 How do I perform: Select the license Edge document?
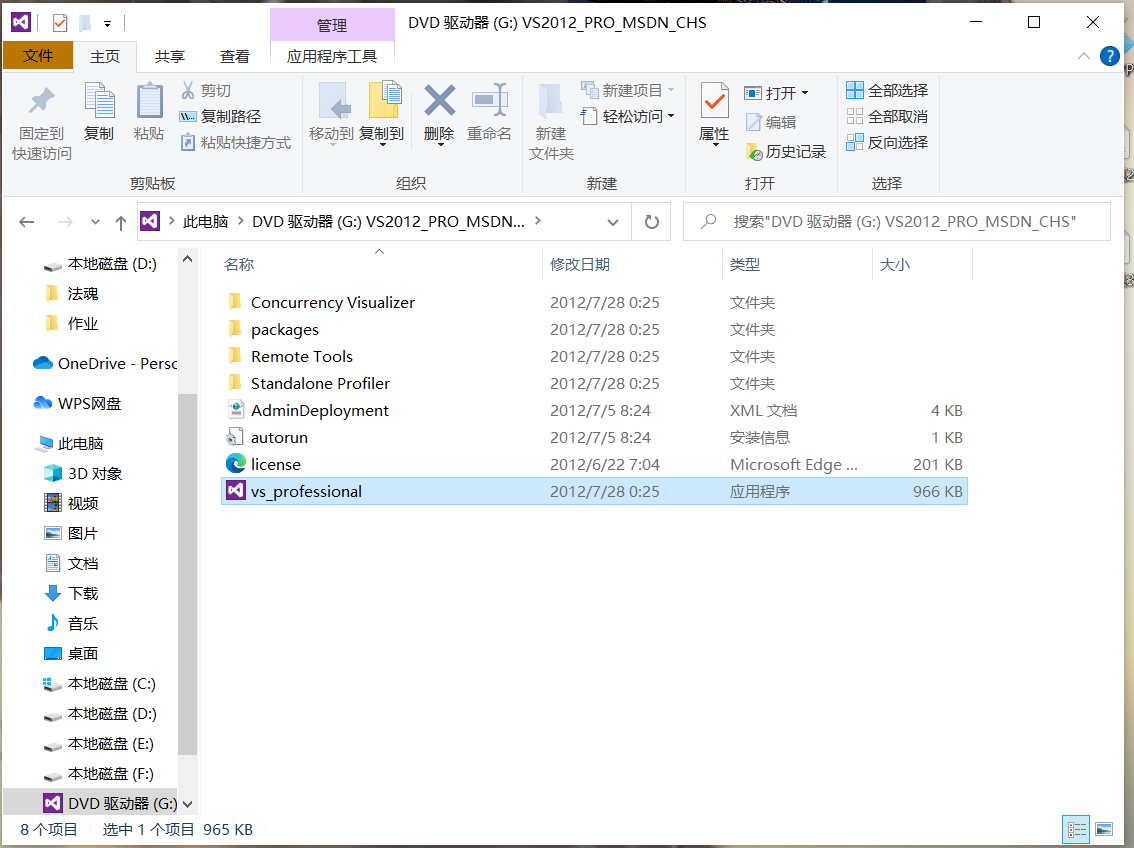(x=594, y=464)
